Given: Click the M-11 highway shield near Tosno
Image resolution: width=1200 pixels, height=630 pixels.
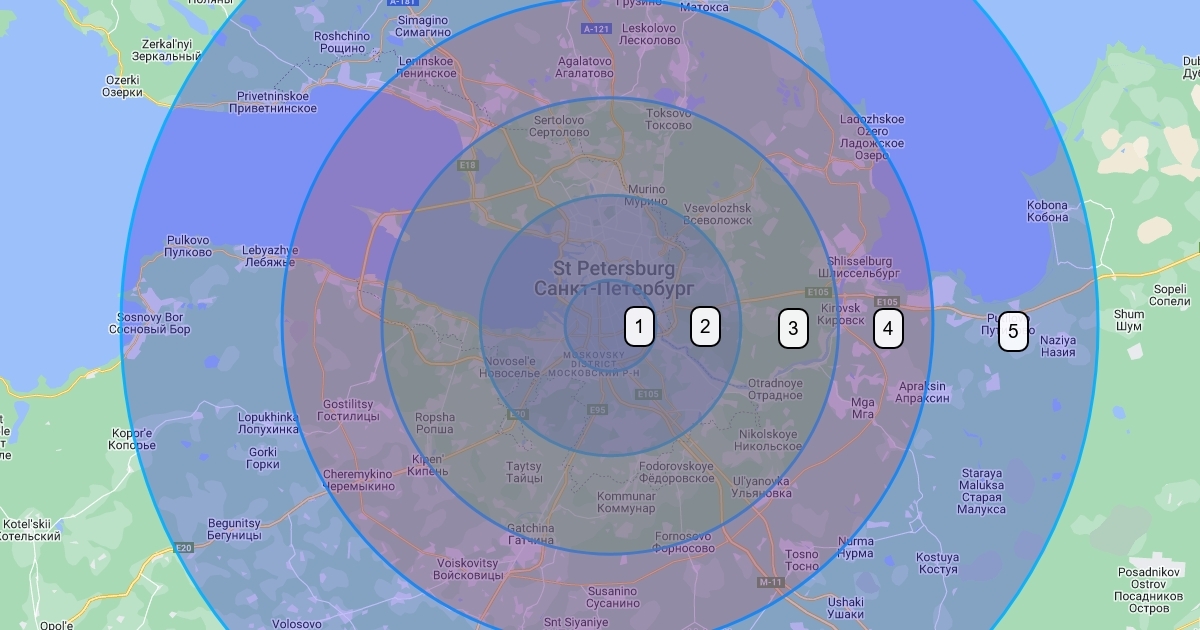Looking at the screenshot, I should [769, 582].
